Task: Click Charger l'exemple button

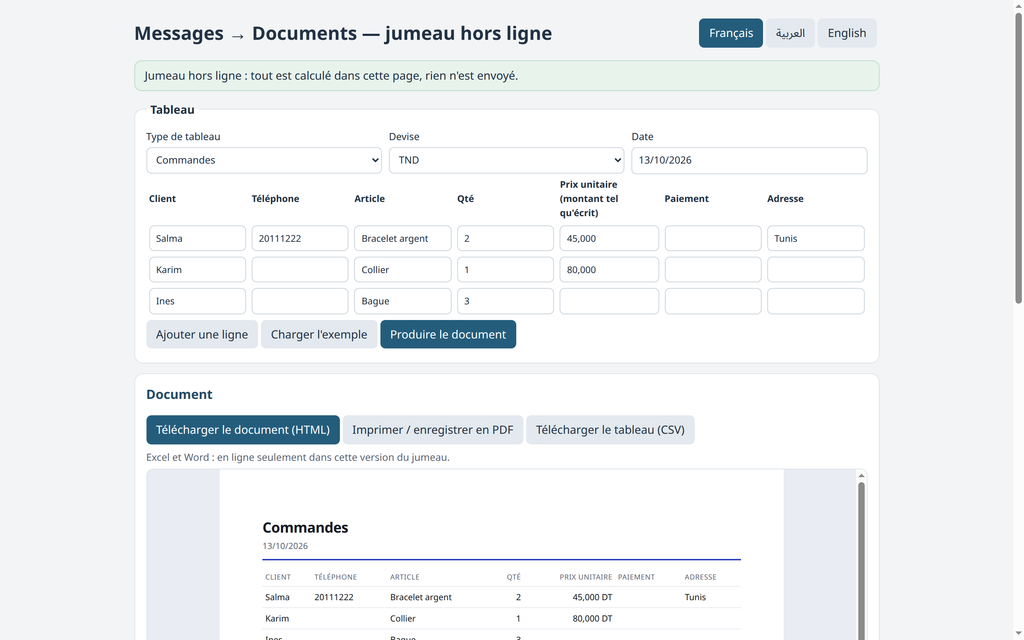Action: click(x=319, y=334)
